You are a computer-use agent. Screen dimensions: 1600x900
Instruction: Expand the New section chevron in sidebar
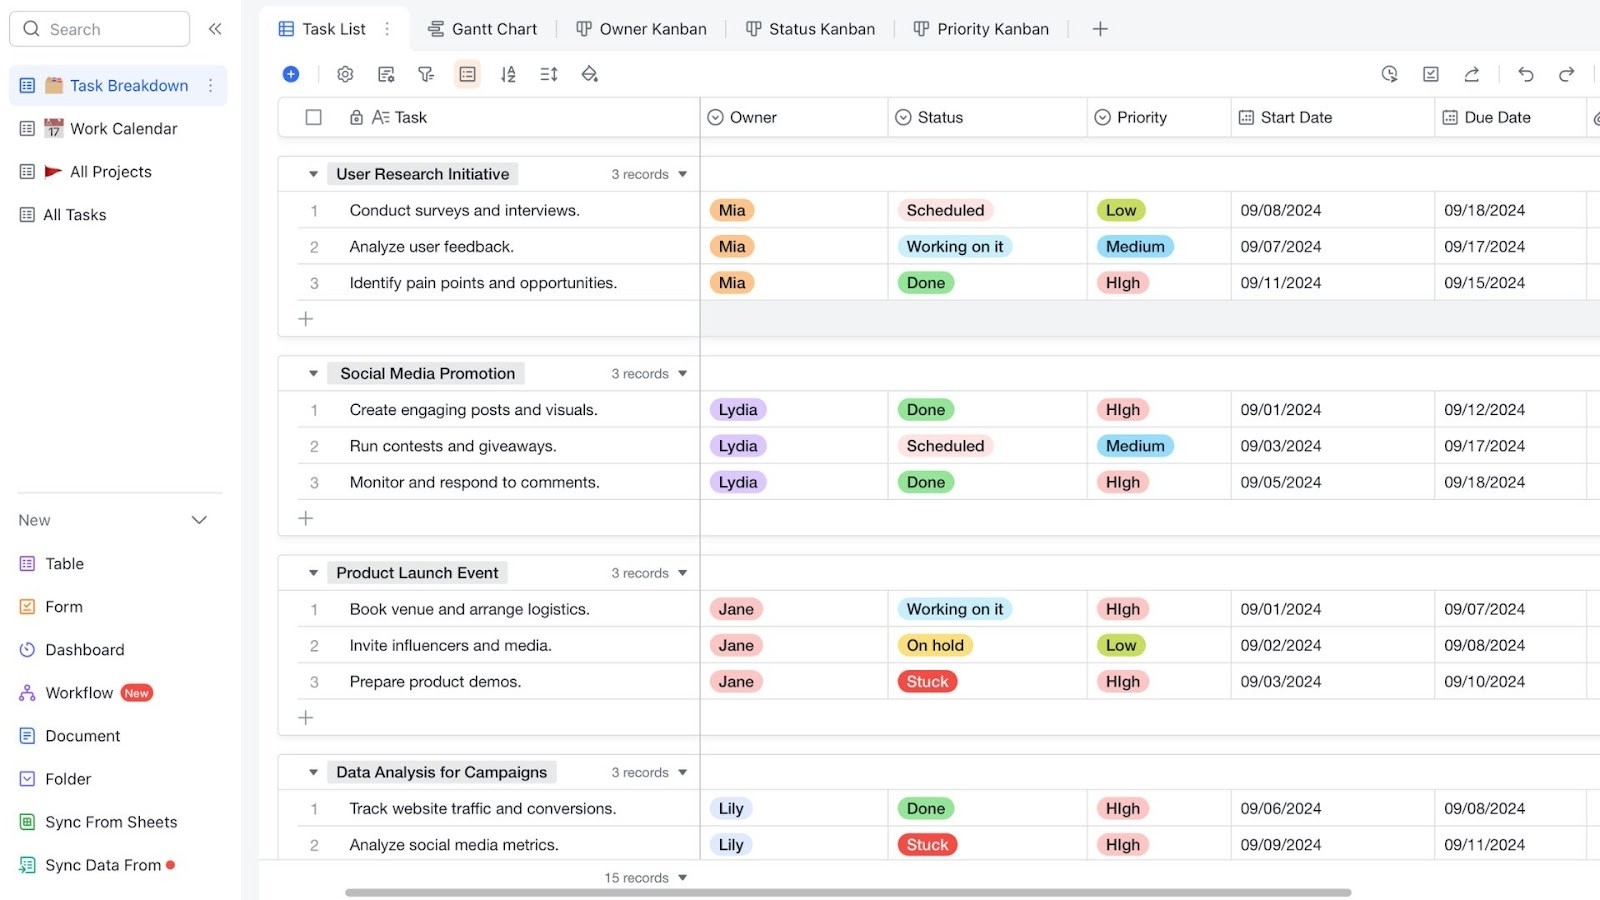(x=199, y=520)
